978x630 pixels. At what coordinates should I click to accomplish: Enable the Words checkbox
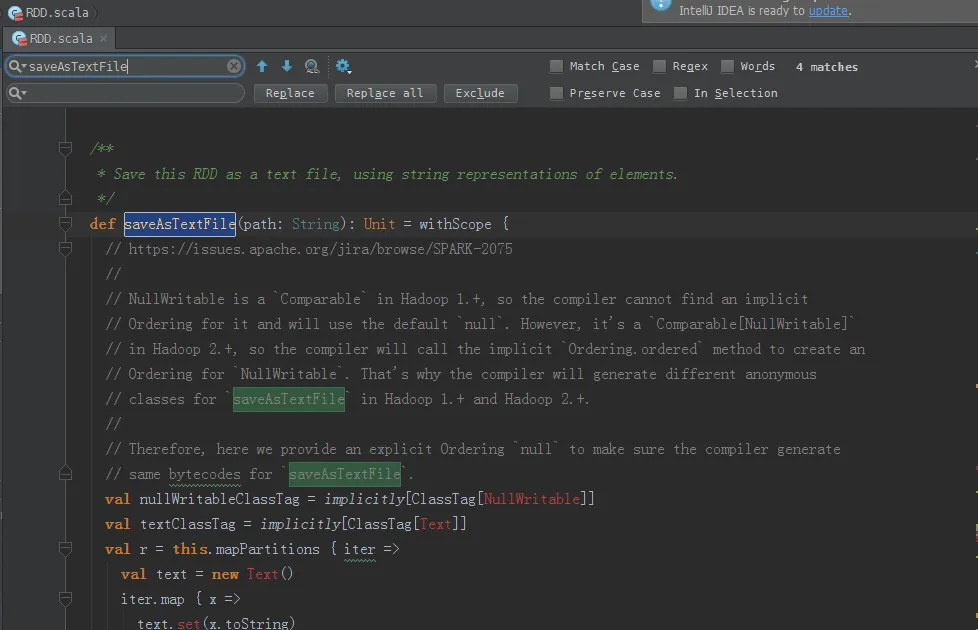[727, 66]
